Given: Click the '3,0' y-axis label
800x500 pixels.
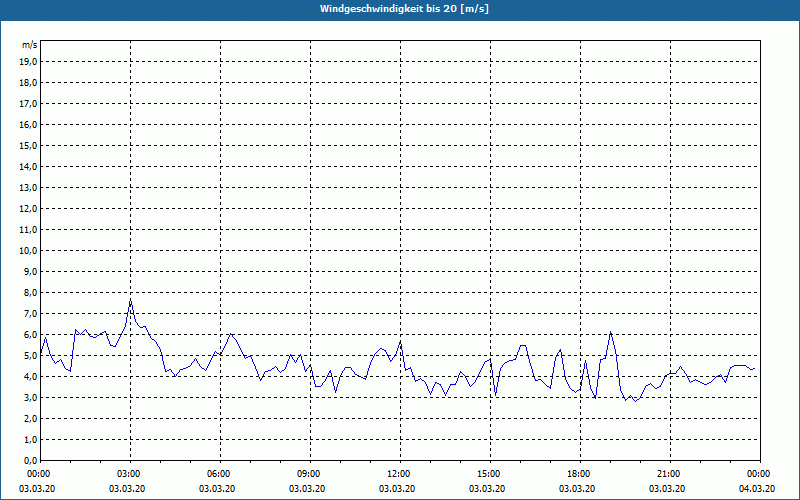Looking at the screenshot, I should (30, 397).
